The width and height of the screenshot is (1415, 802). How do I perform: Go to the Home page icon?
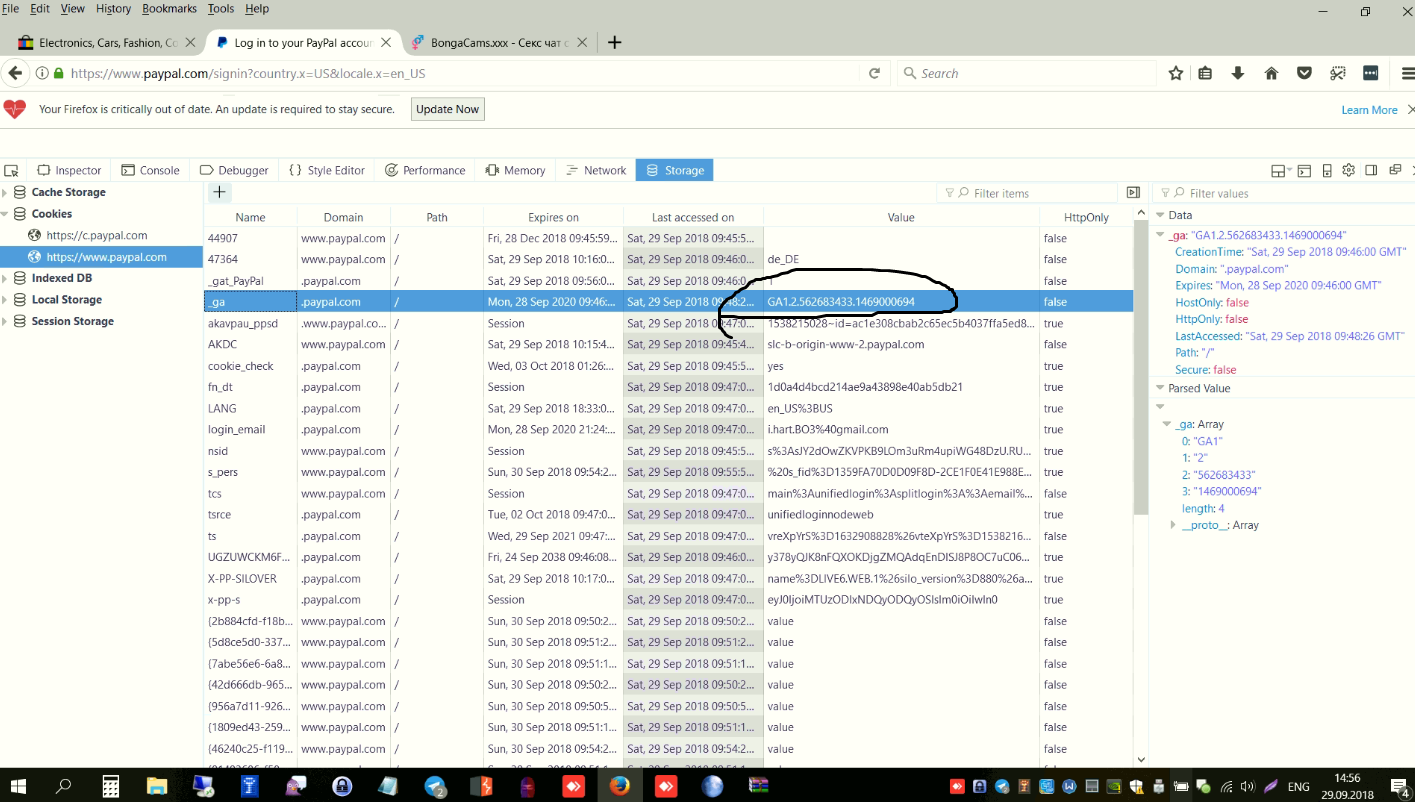[x=1271, y=73]
